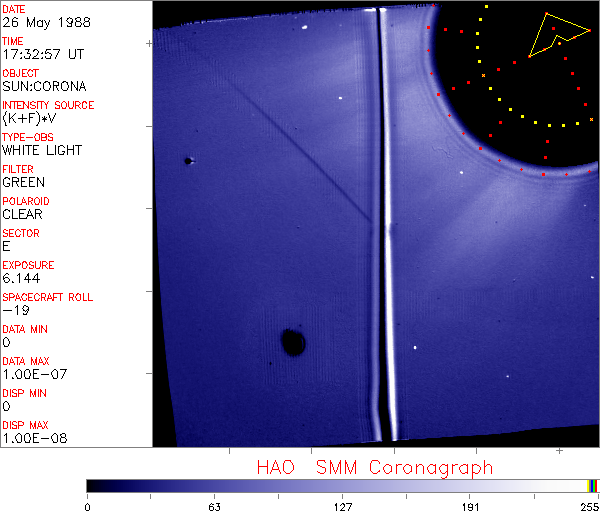Click the yellow triangle north pointer outline

coord(559,35)
